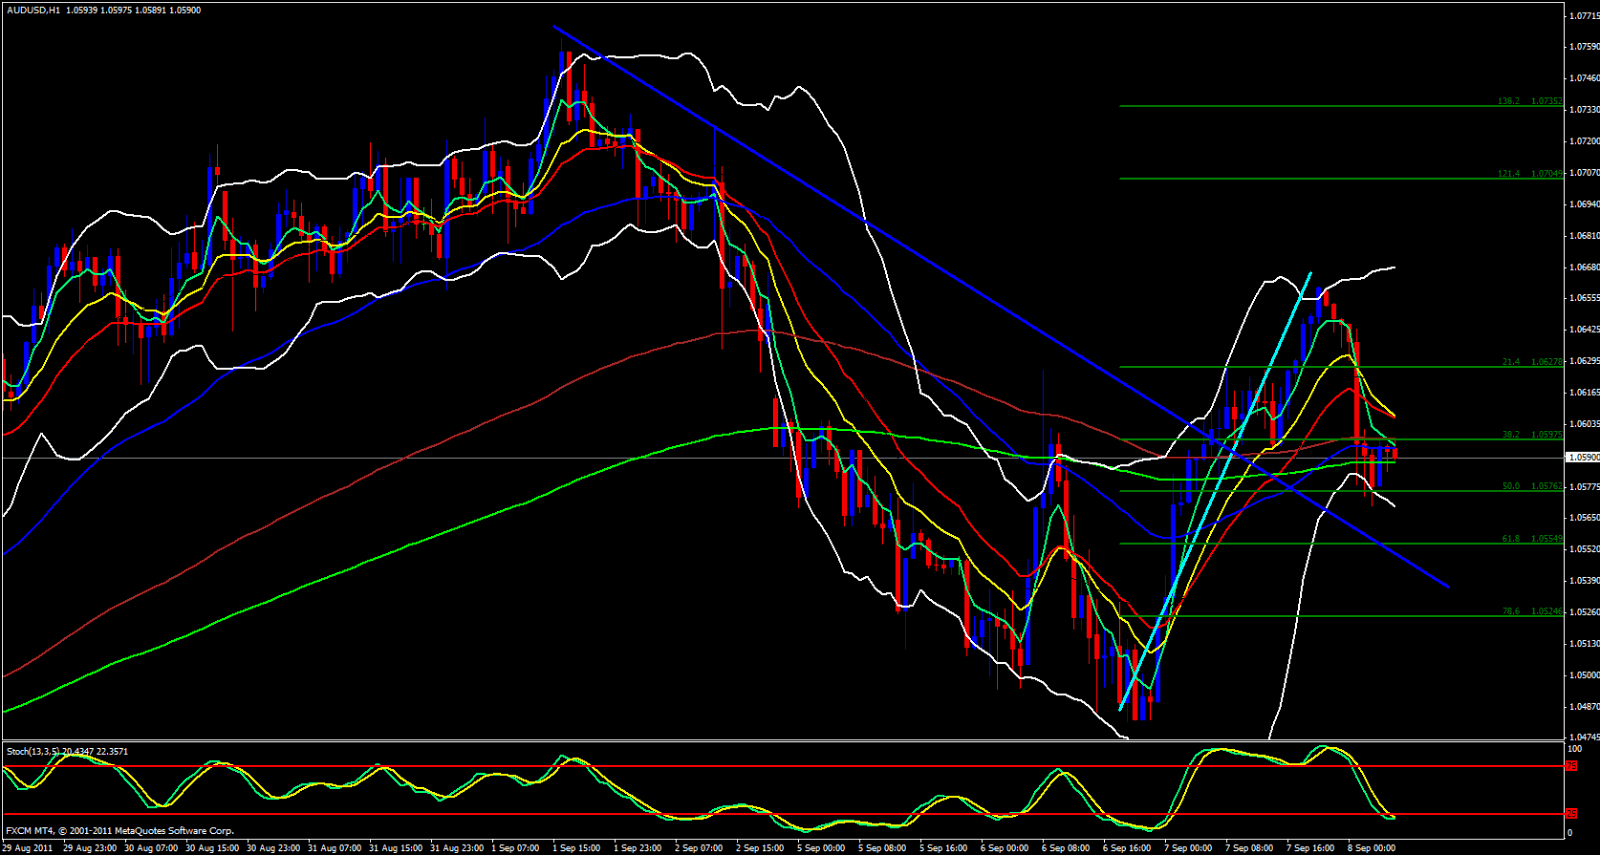This screenshot has height=855, width=1600.
Task: Click the FXCM MT4 MetaQuotes copyright text
Action: (120, 831)
